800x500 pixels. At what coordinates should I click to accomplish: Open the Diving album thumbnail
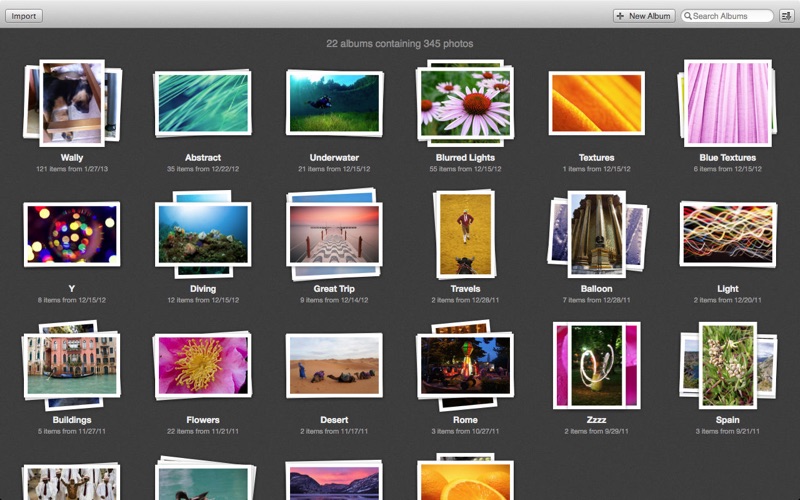pyautogui.click(x=203, y=235)
